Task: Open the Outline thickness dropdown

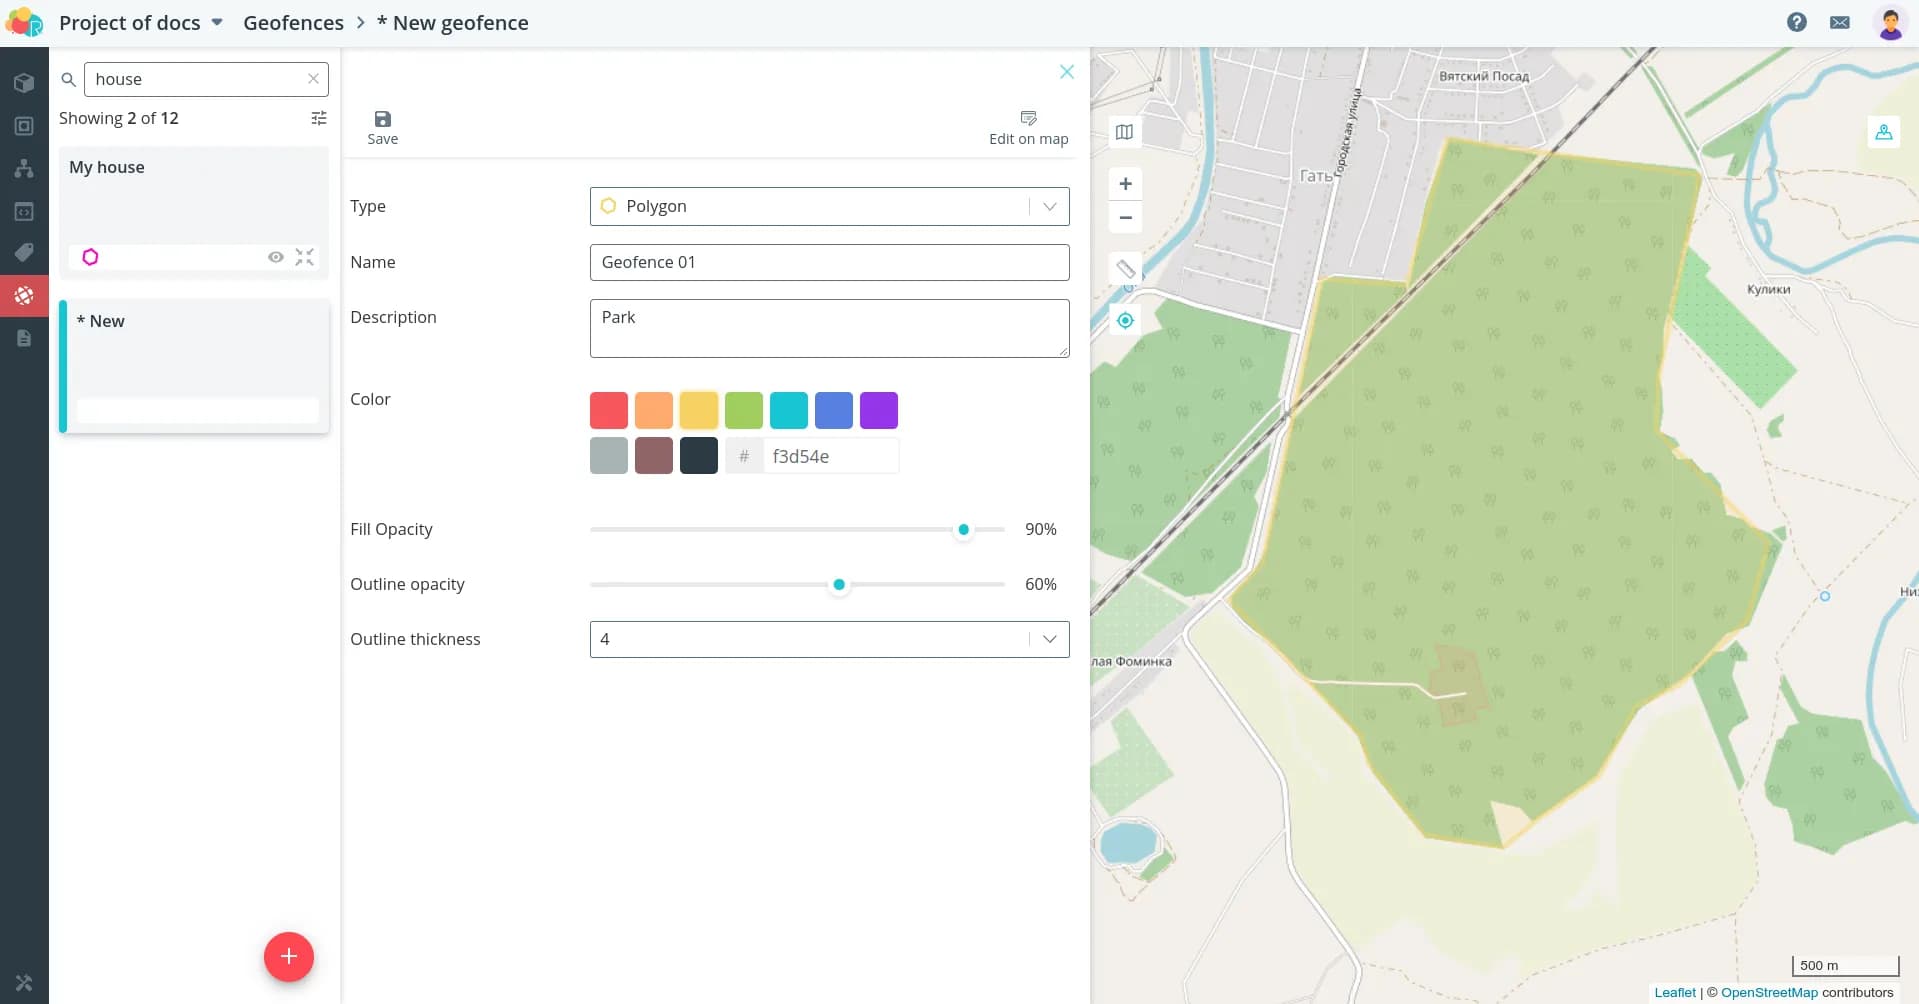Action: pos(1049,639)
